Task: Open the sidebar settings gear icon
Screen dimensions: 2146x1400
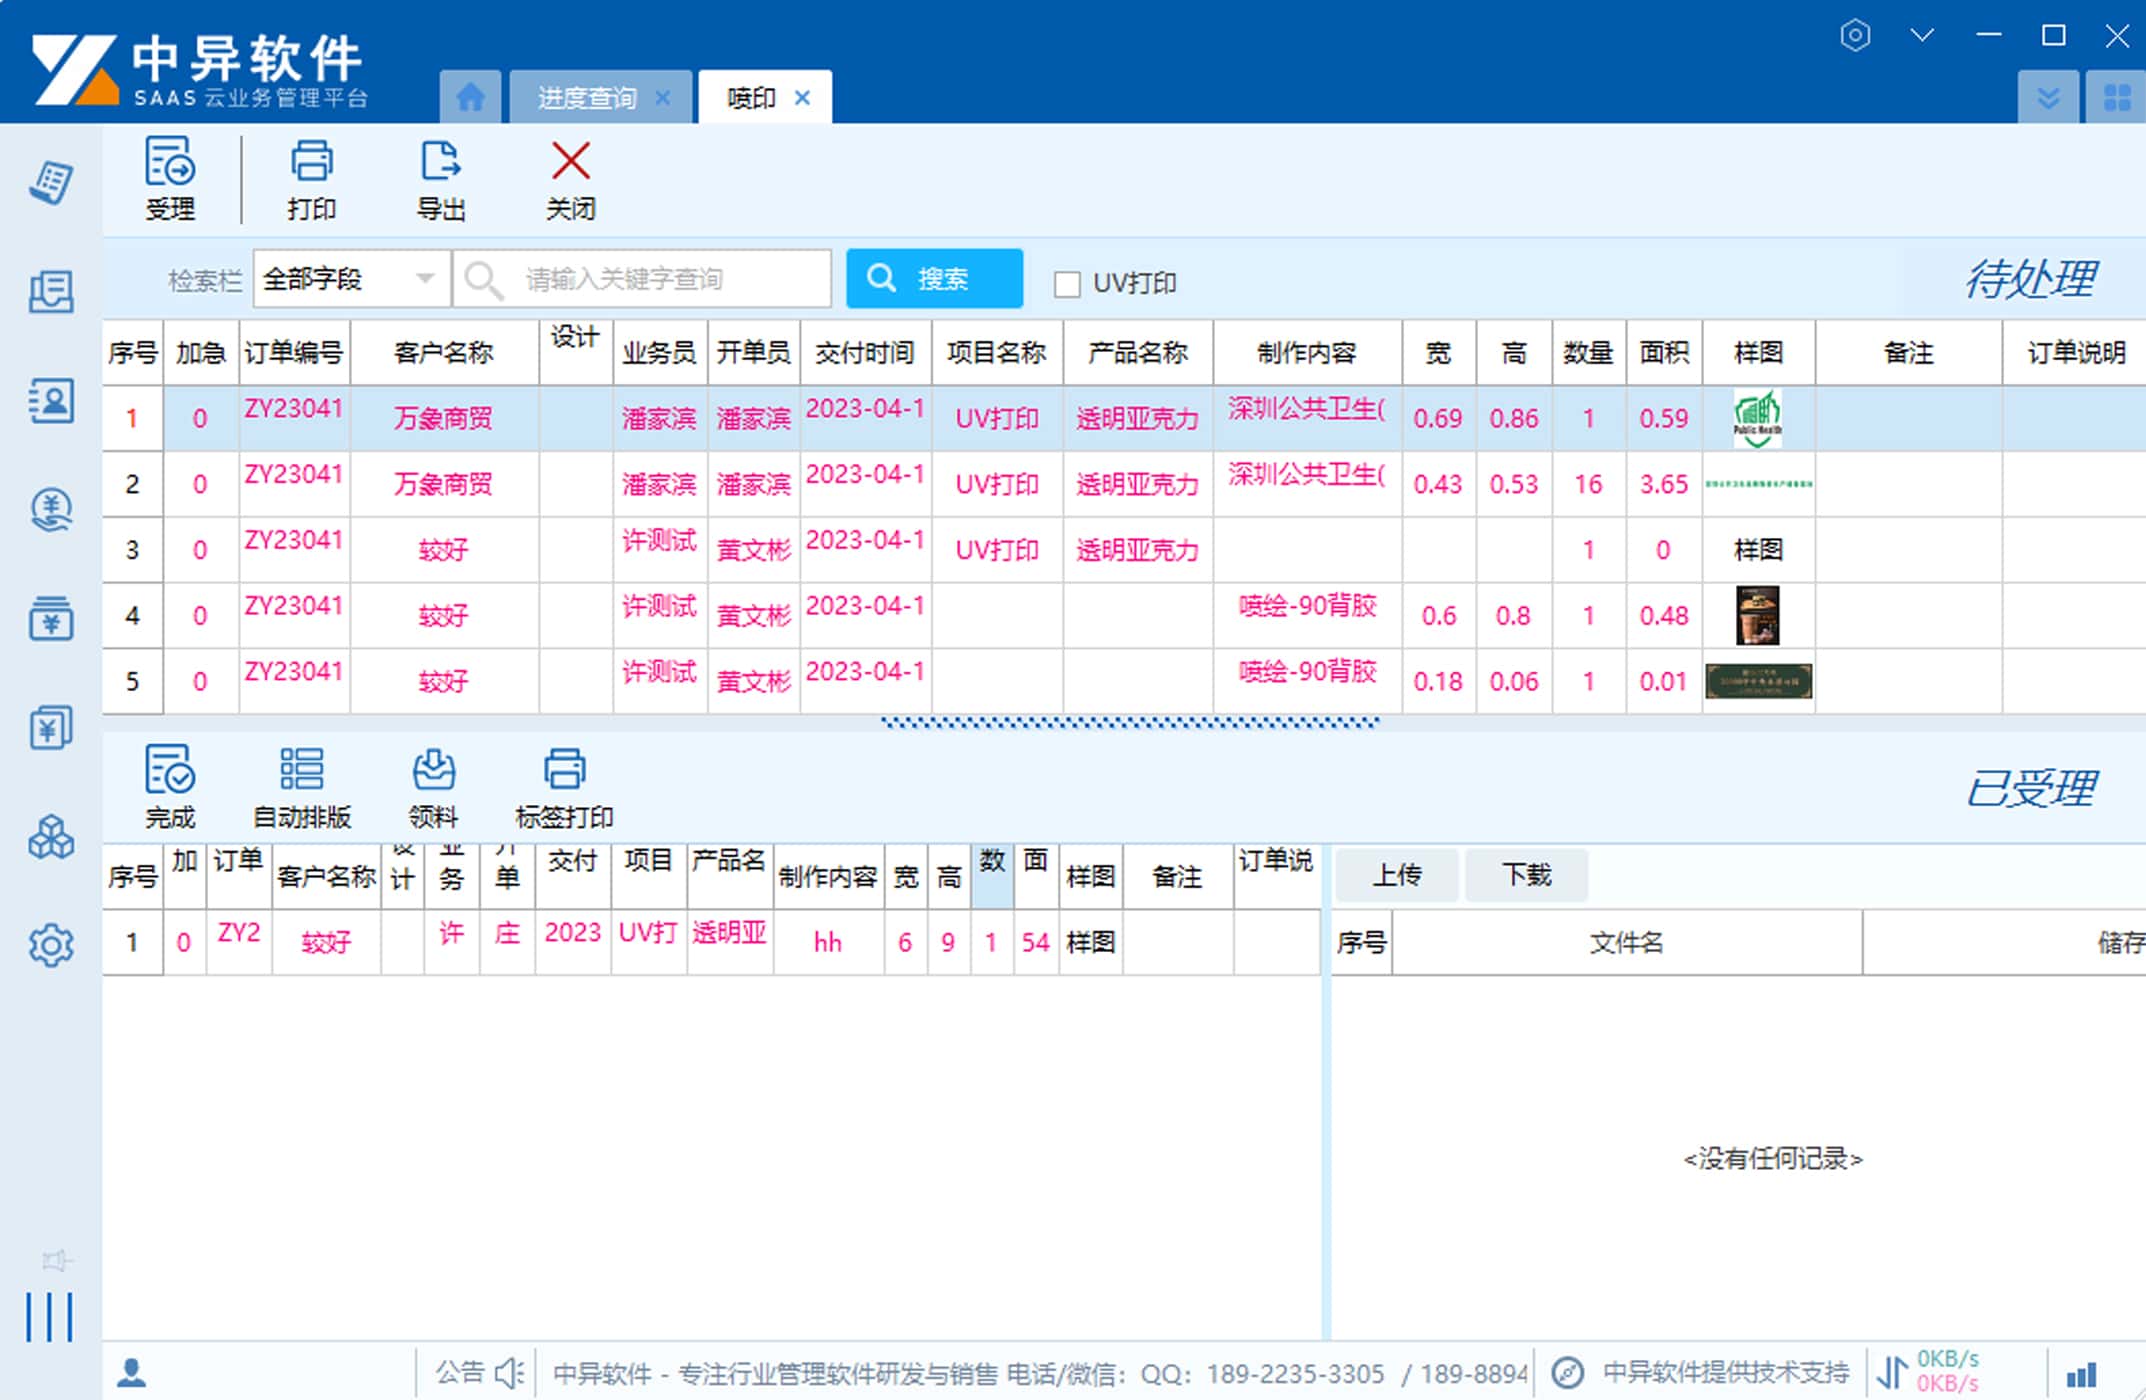Action: [51, 945]
